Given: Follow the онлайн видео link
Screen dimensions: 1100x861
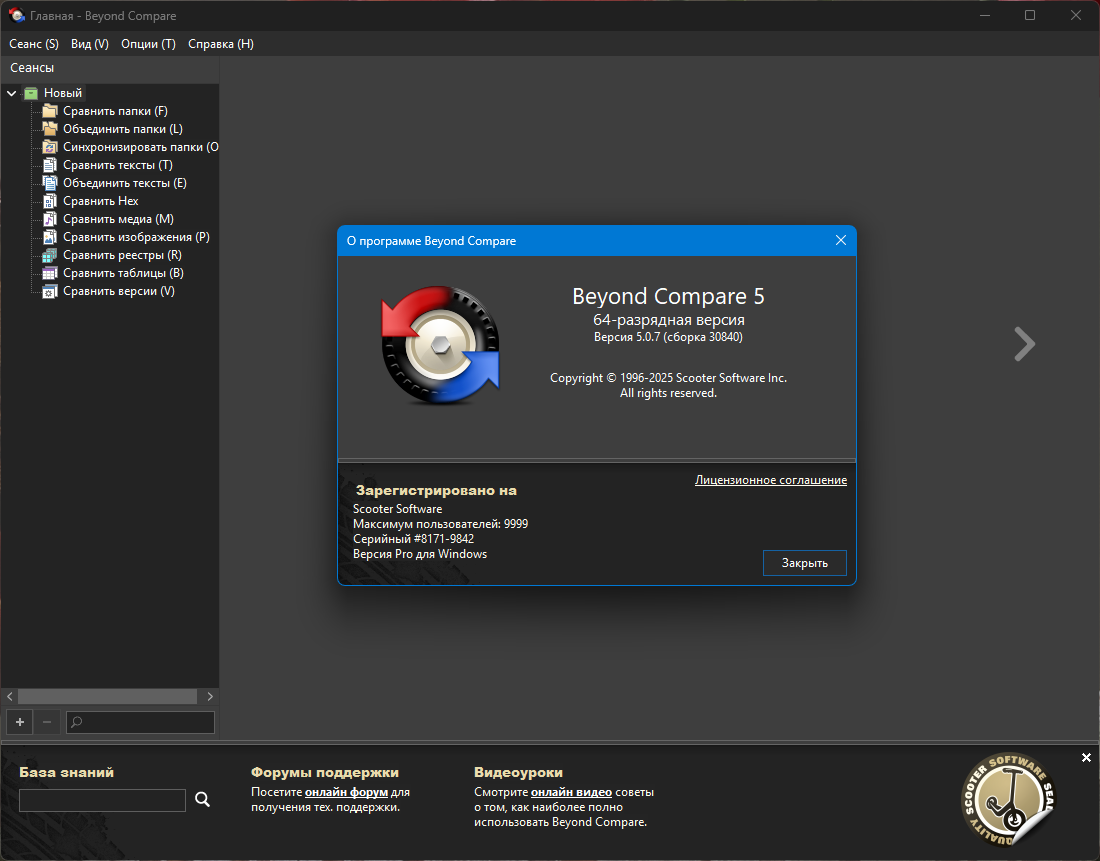Looking at the screenshot, I should (571, 792).
